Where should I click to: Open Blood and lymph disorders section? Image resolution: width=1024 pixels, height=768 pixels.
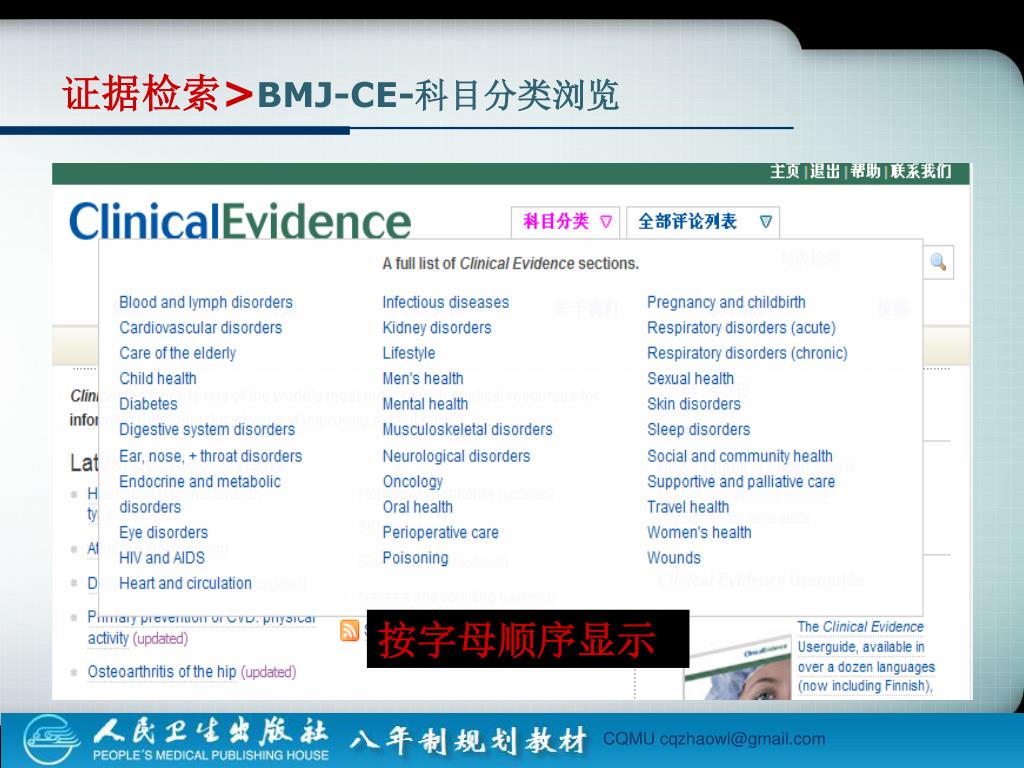tap(206, 303)
